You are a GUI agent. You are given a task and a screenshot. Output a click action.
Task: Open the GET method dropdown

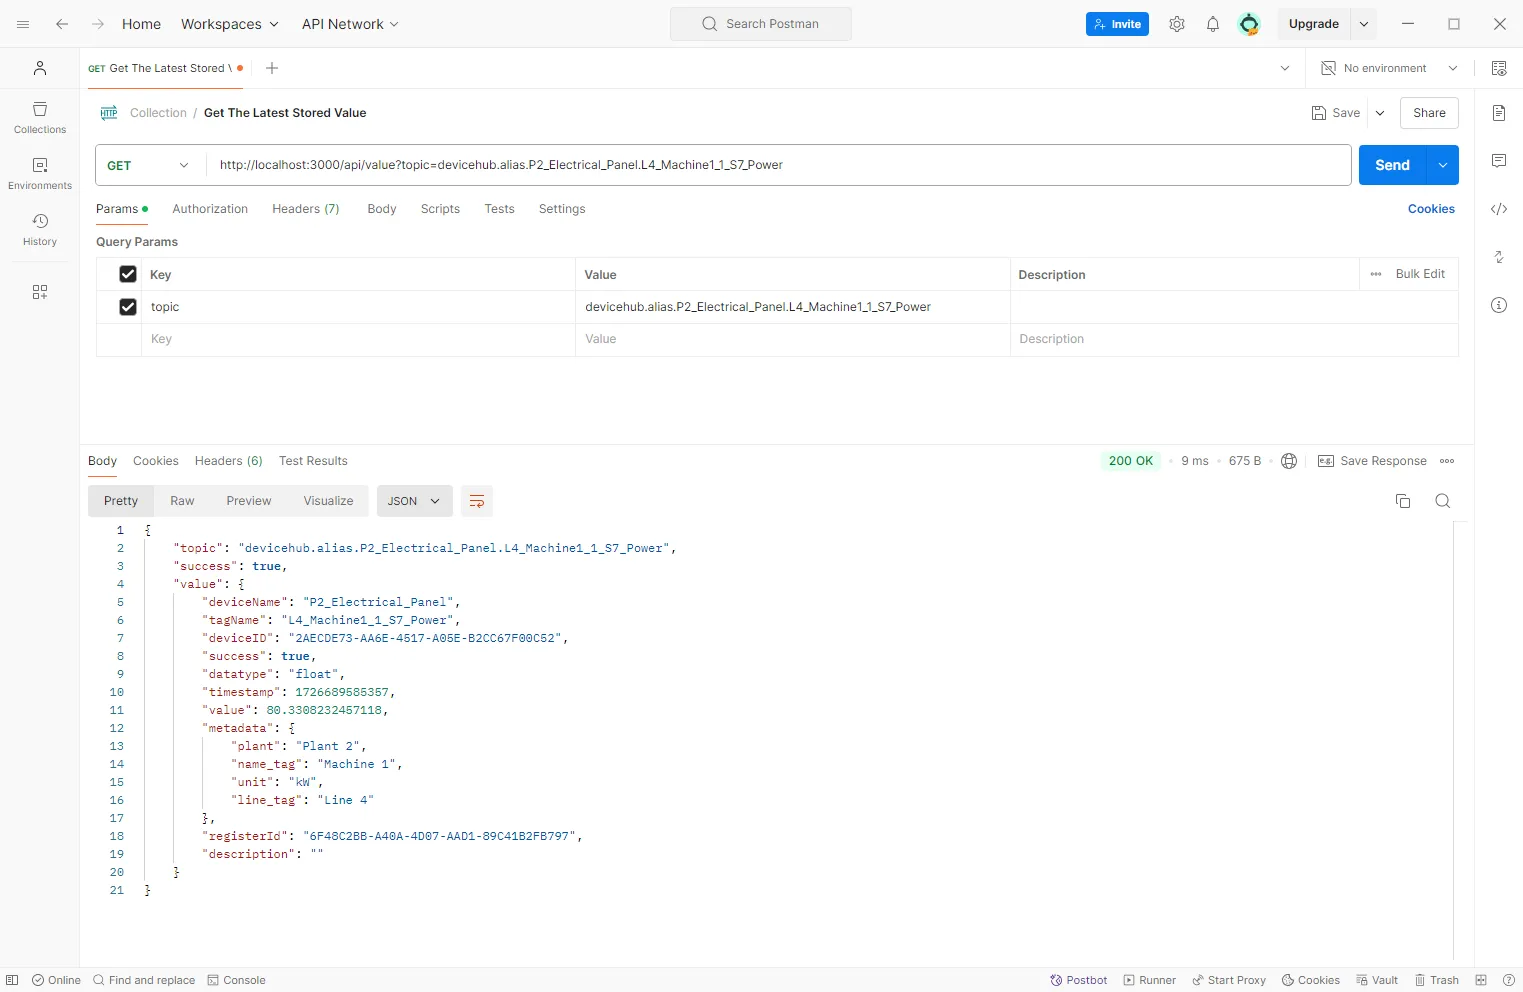149,165
